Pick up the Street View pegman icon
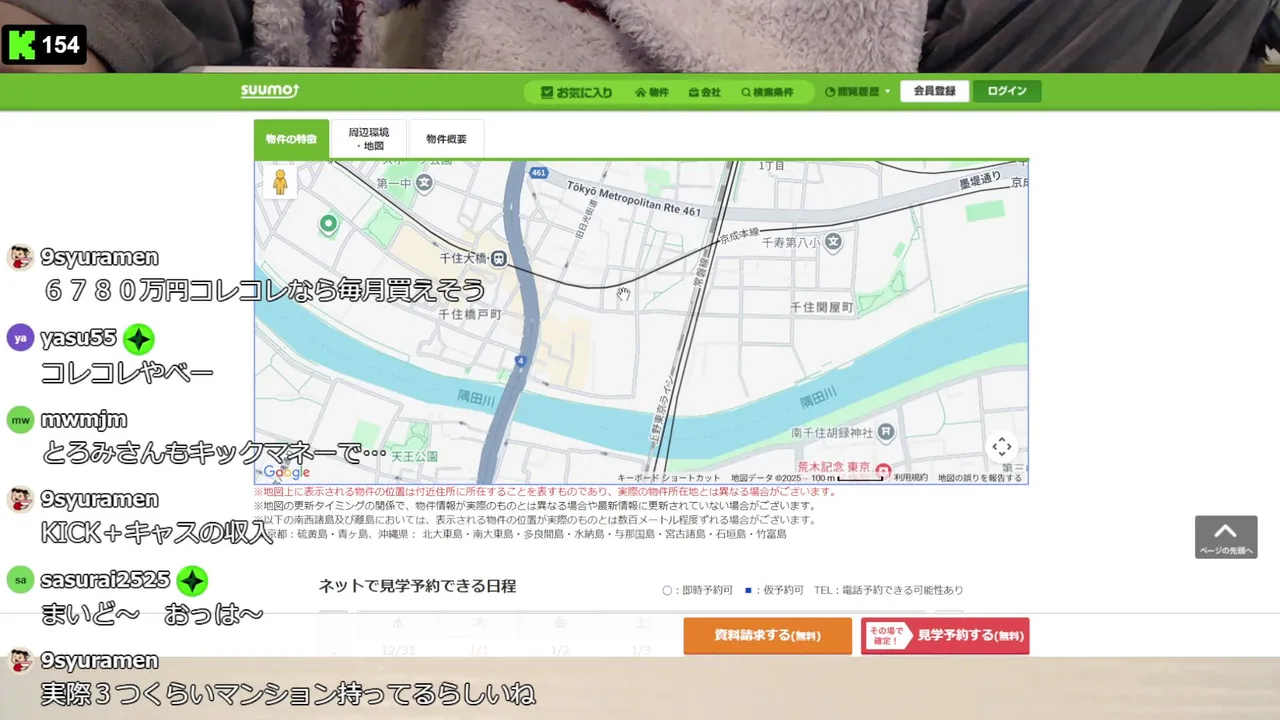1280x720 pixels. [280, 182]
